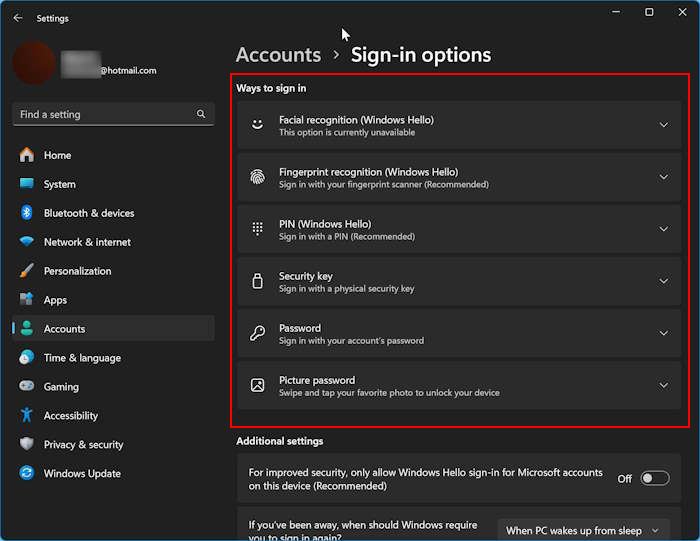Expand Facial recognition chevron
The image size is (700, 541).
[x=664, y=125]
